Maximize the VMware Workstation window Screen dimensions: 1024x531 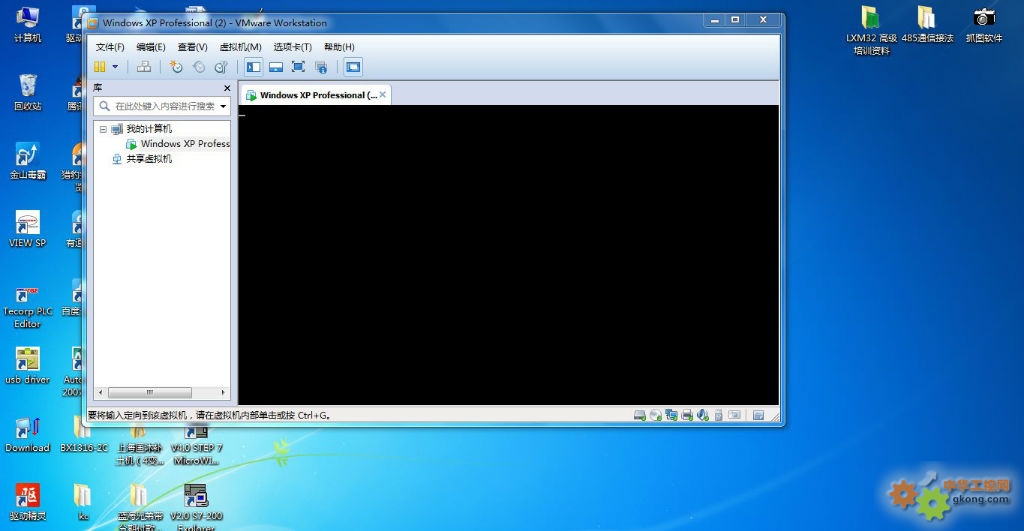pos(735,20)
